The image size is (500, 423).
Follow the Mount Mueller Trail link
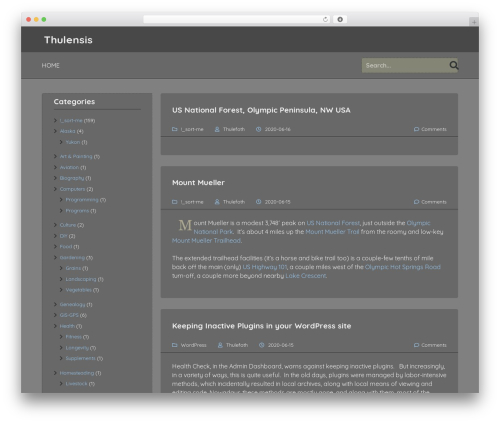pos(332,232)
